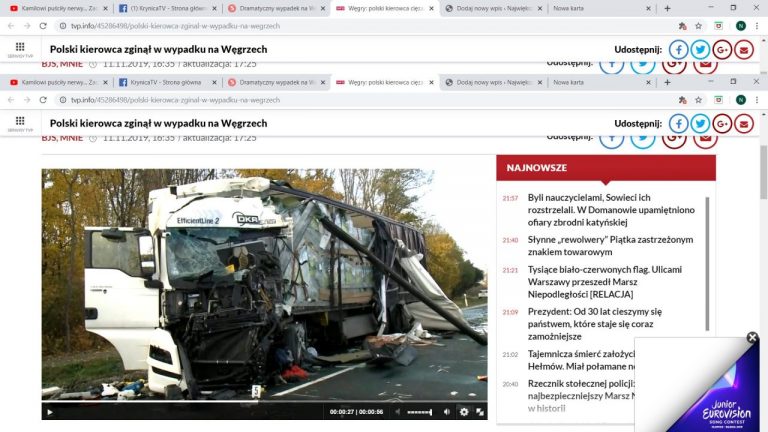Go forward using topmost browser toolbar arrow
This screenshot has height=432, width=768.
pyautogui.click(x=27, y=26)
